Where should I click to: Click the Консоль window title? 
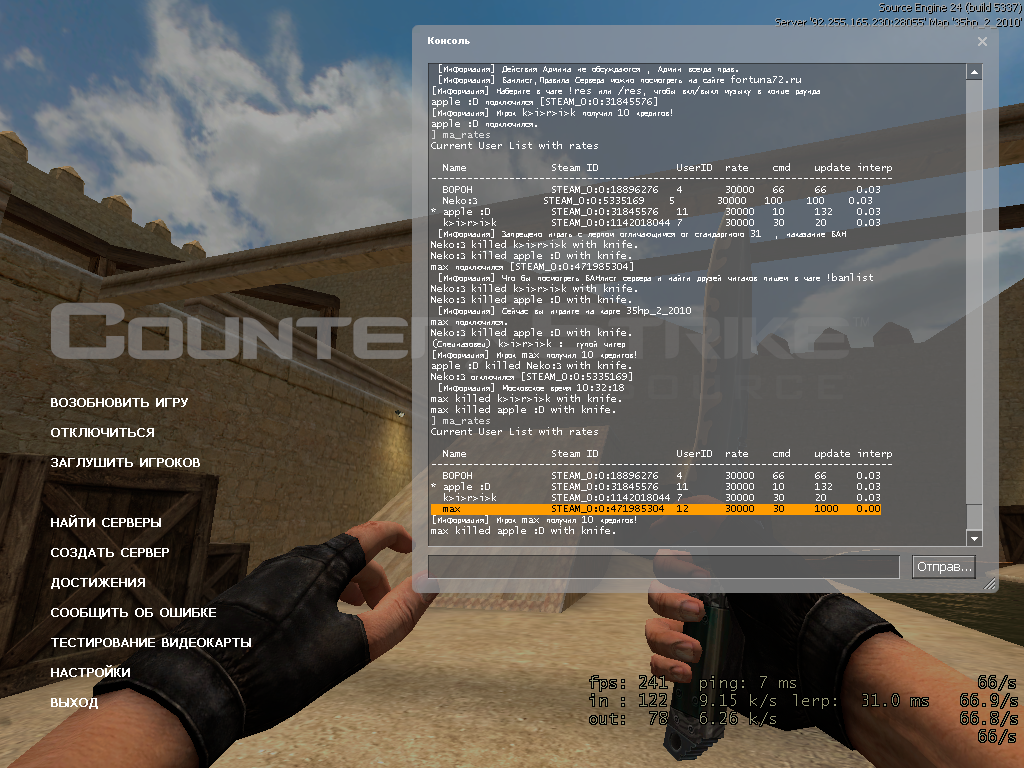click(x=449, y=40)
